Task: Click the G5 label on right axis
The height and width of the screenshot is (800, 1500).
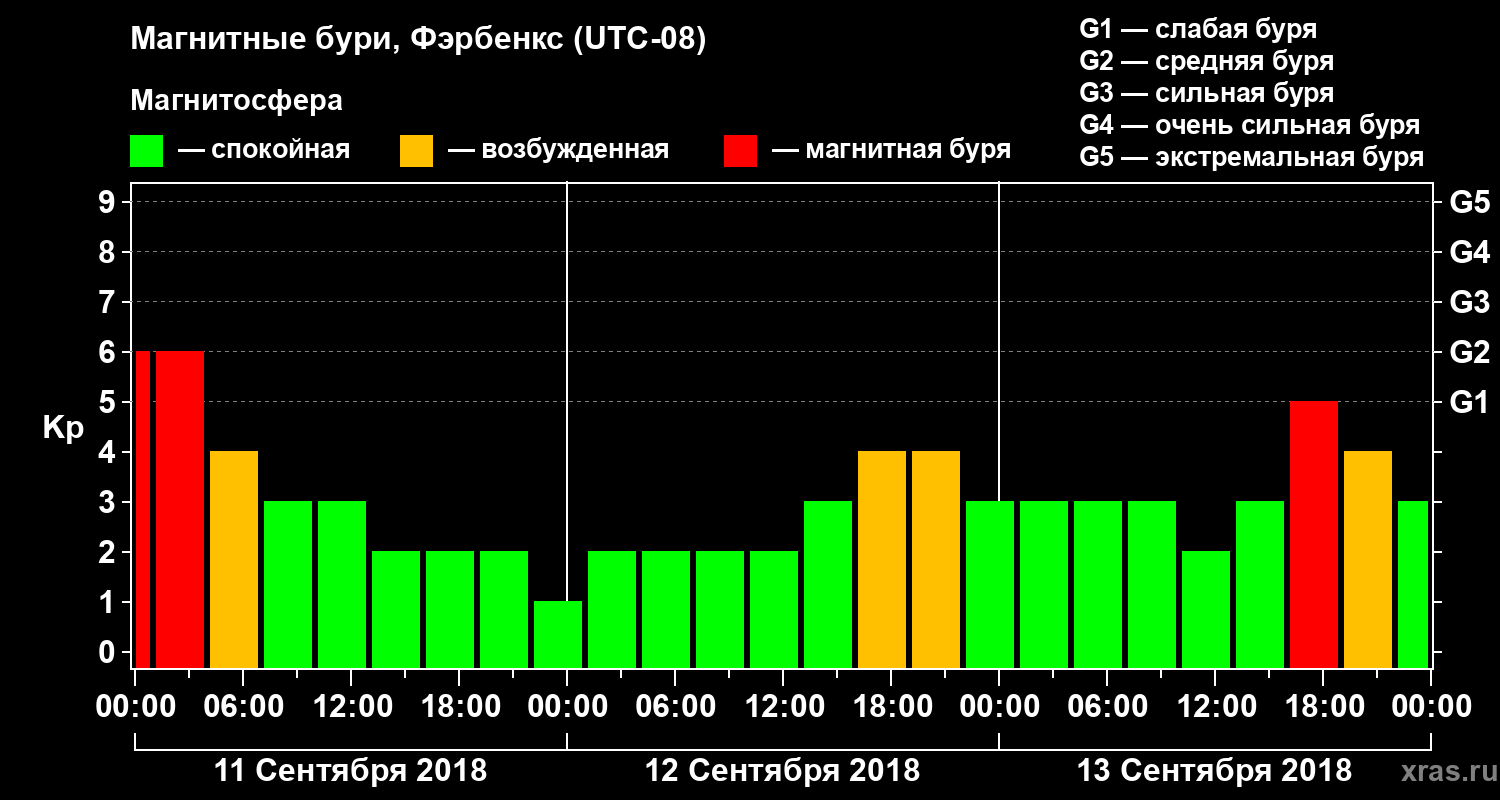Action: pyautogui.click(x=1469, y=202)
